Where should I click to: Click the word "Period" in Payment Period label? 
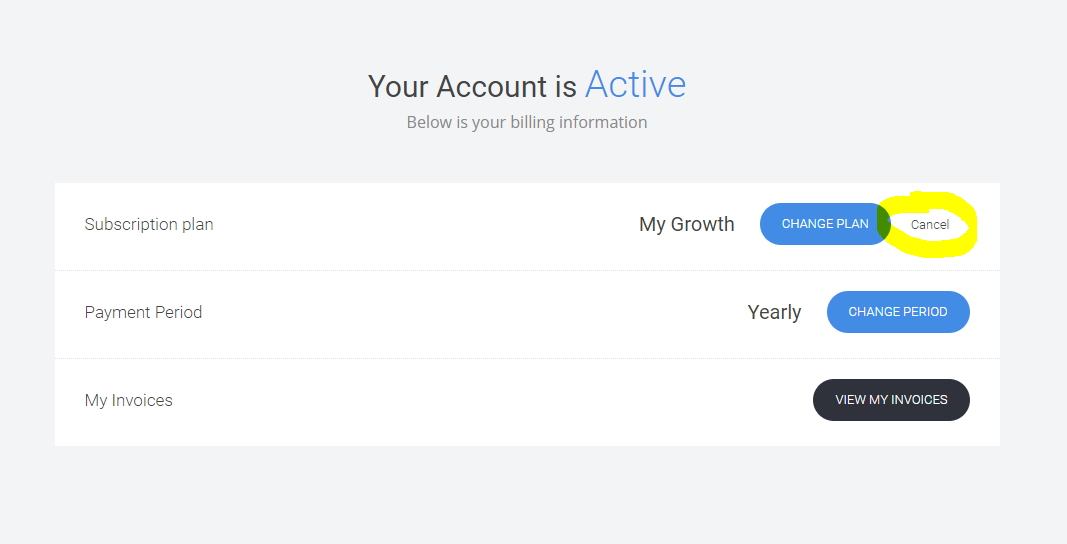pyautogui.click(x=178, y=313)
